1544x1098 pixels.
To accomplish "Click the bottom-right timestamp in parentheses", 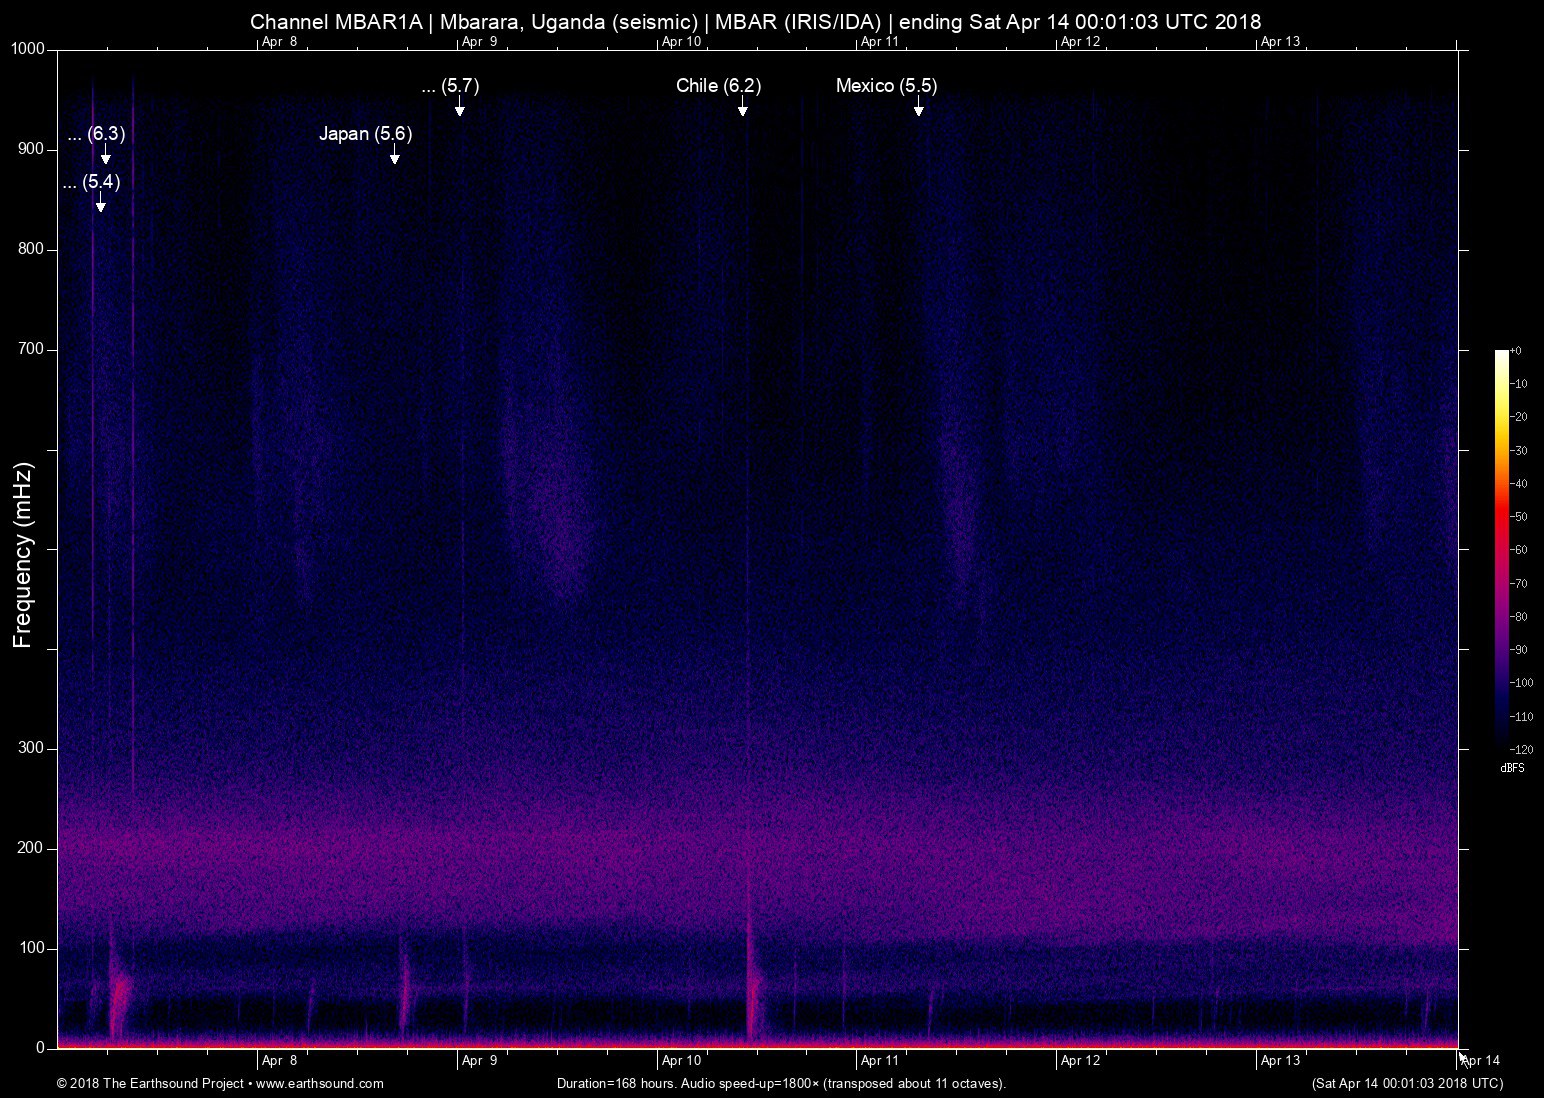I will [x=1407, y=1083].
